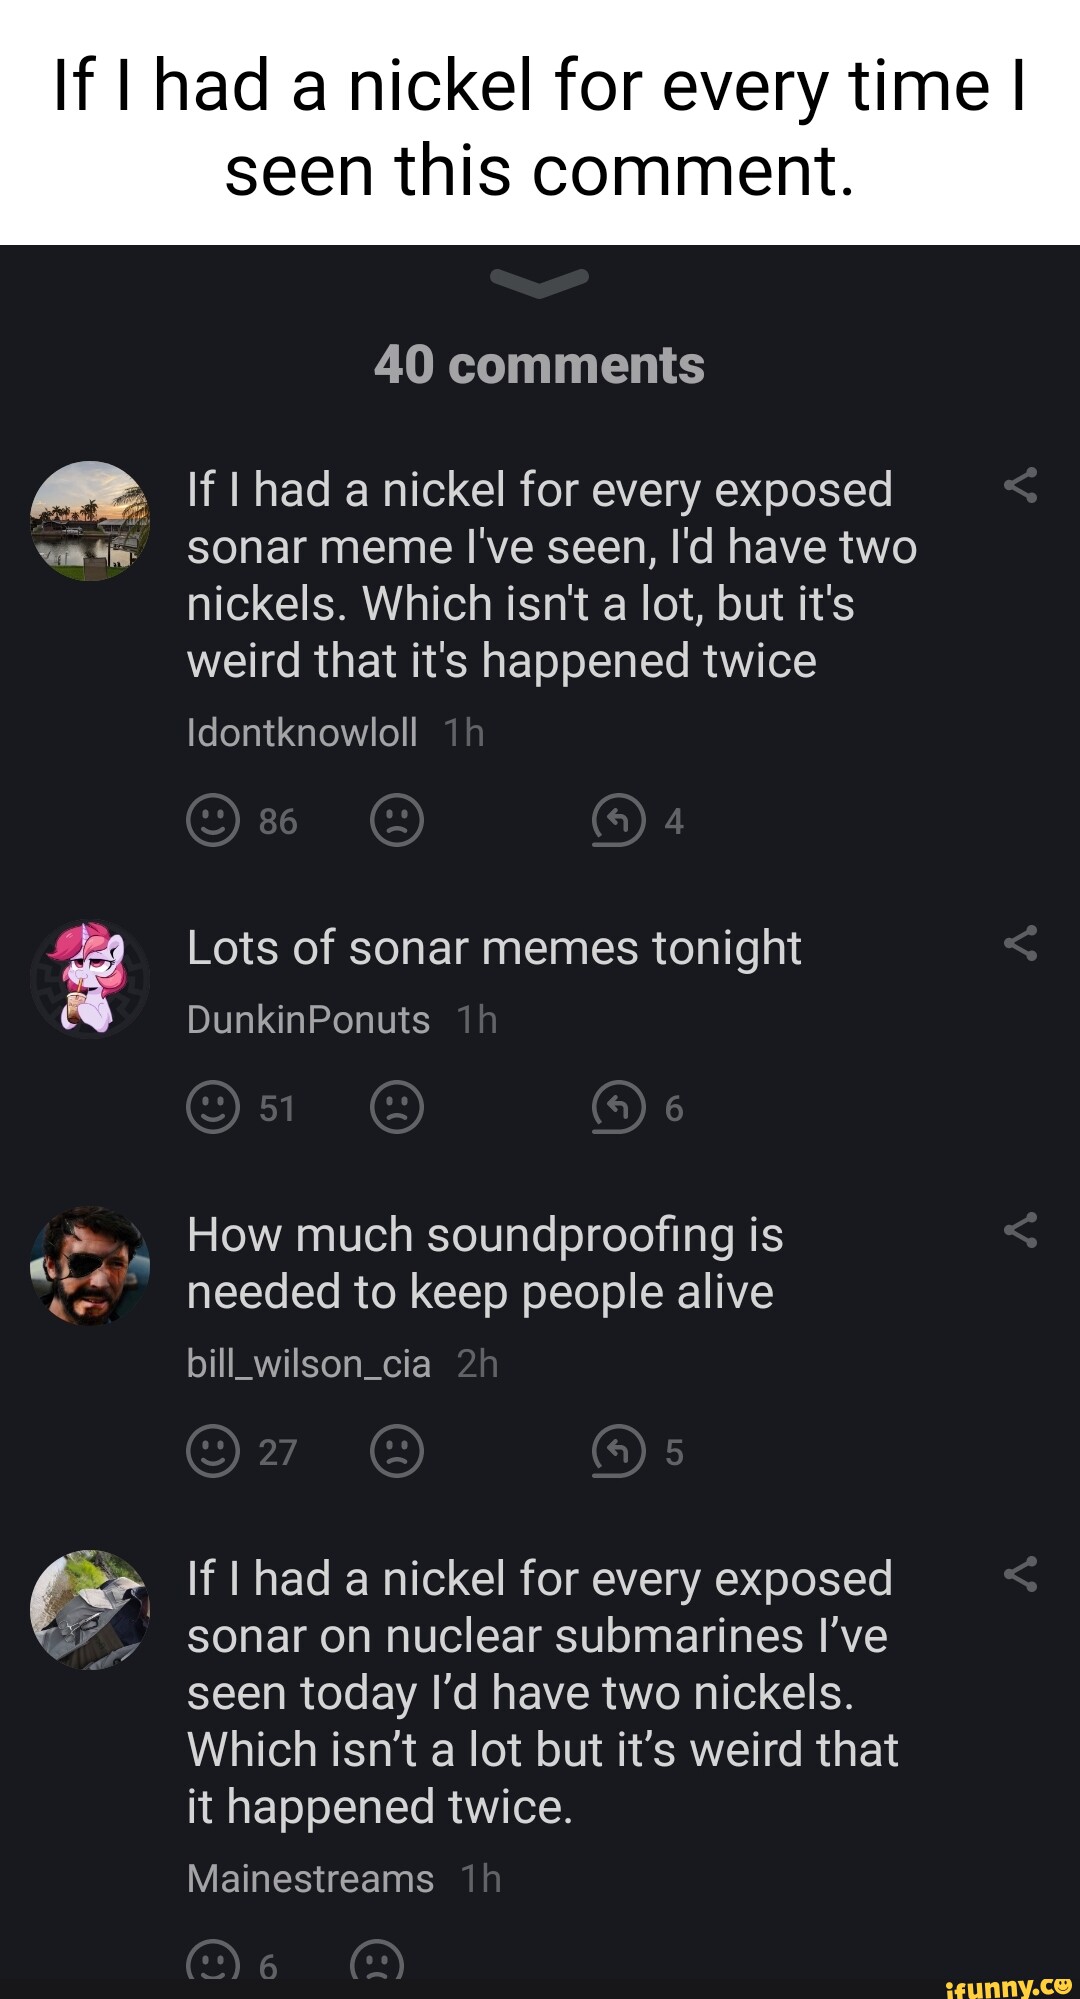
Task: Share DunkinPonuts' sonar memes comment
Action: coord(1020,943)
